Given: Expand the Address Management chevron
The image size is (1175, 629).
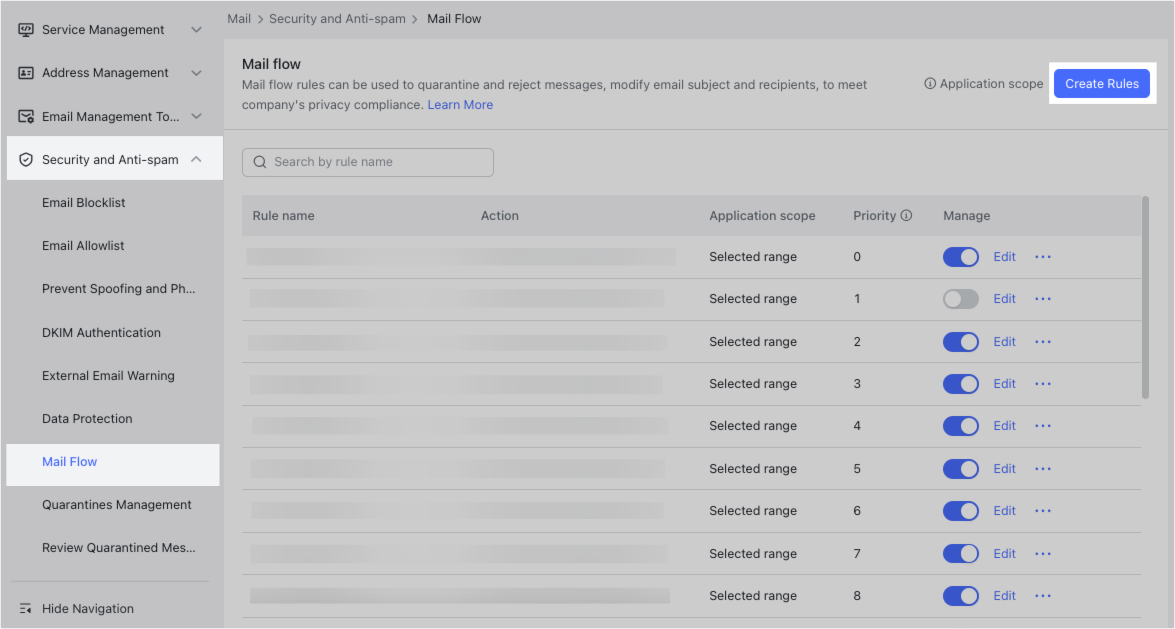Looking at the screenshot, I should [x=196, y=73].
